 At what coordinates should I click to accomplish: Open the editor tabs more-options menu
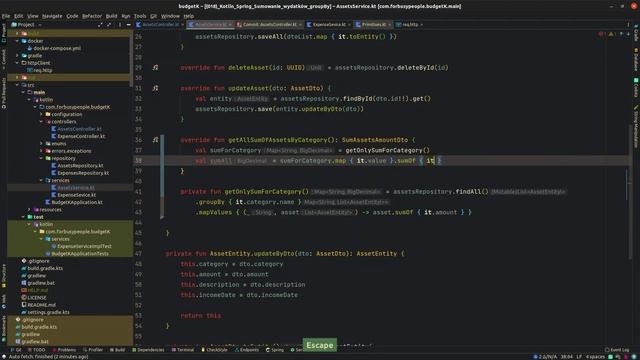628,25
